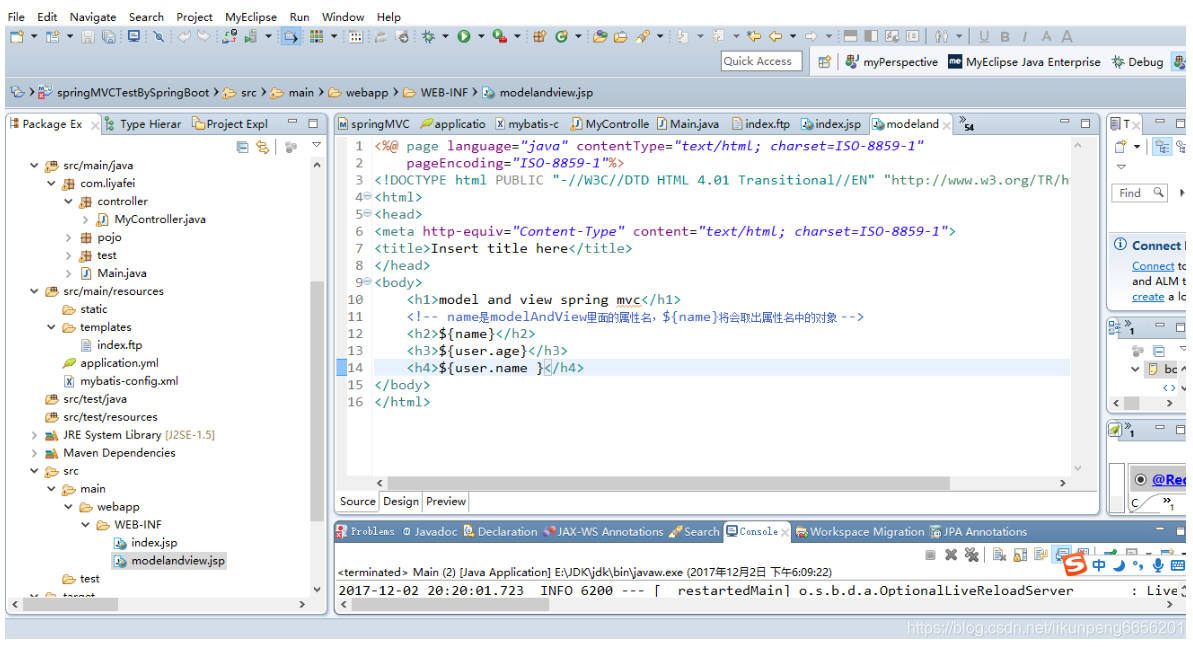Switch to MyEclipse Java Enterprise perspective
Image resolution: width=1193 pixels, height=647 pixels.
click(x=1024, y=62)
